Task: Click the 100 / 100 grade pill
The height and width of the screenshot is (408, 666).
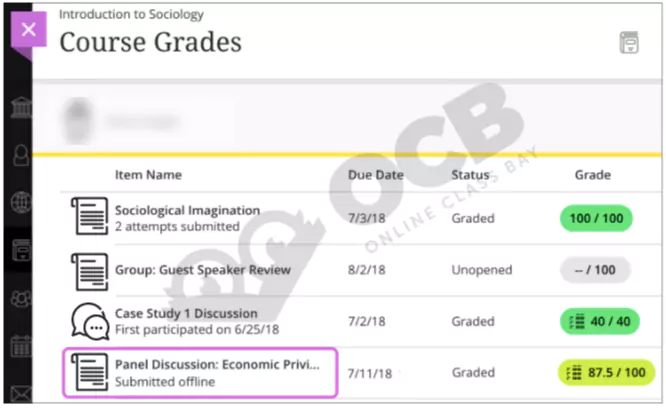Action: point(596,217)
